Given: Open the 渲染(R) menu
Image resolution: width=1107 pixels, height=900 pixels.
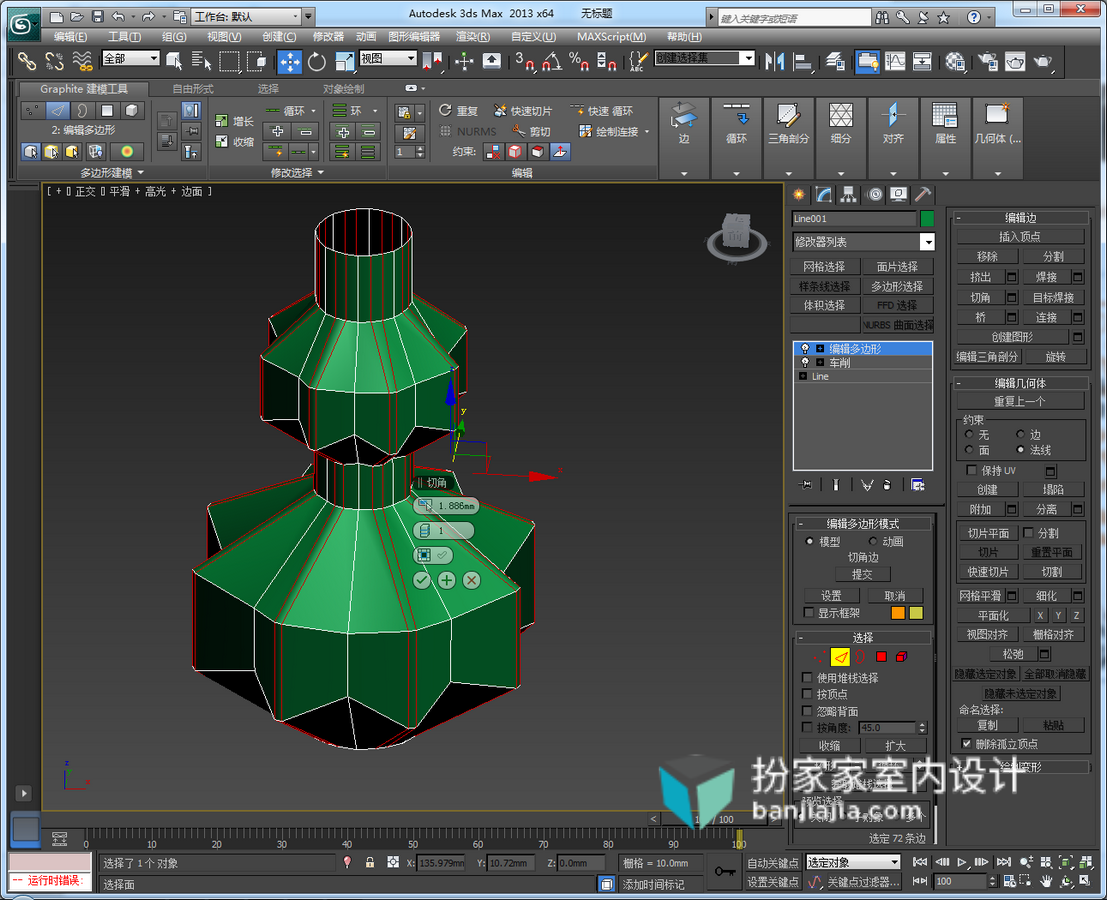Looking at the screenshot, I should (472, 37).
